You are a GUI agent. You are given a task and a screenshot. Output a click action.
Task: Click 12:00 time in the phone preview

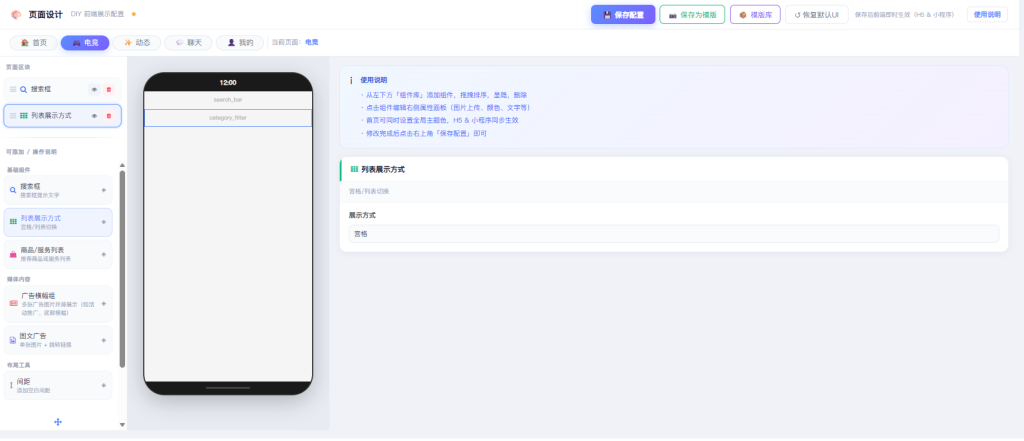(x=228, y=82)
